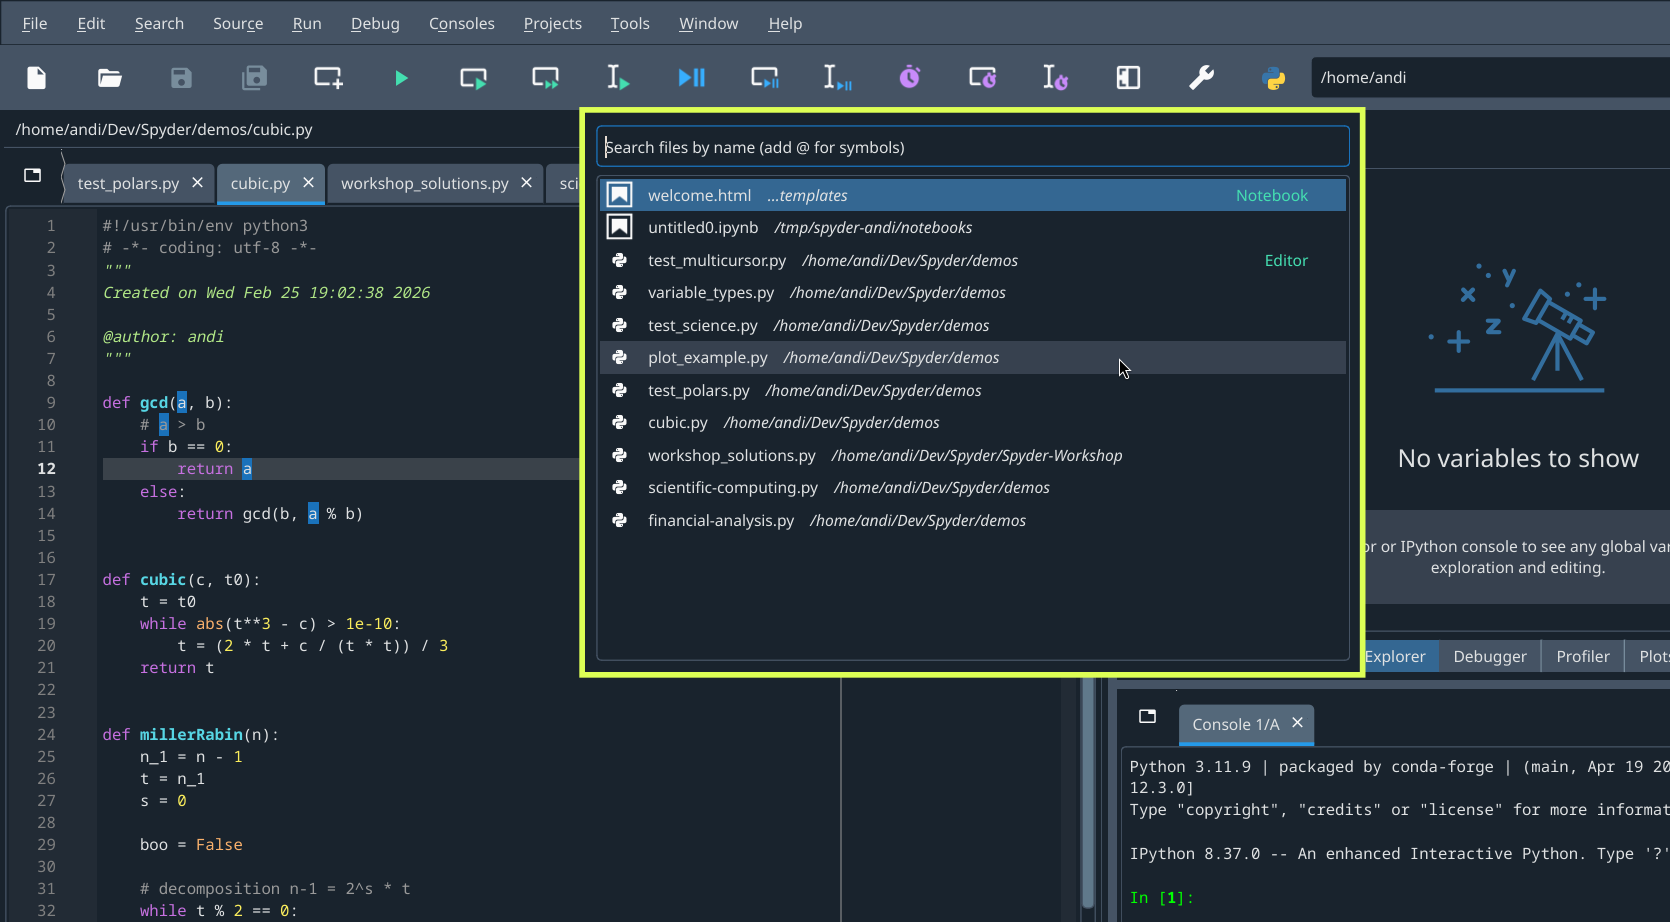Run cell and advance to next

click(545, 78)
